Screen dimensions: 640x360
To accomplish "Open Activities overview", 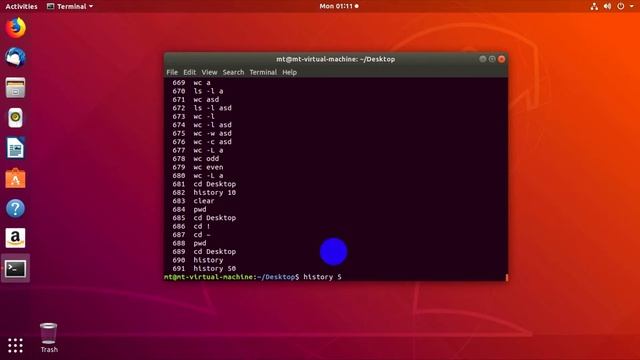I will tap(21, 6).
